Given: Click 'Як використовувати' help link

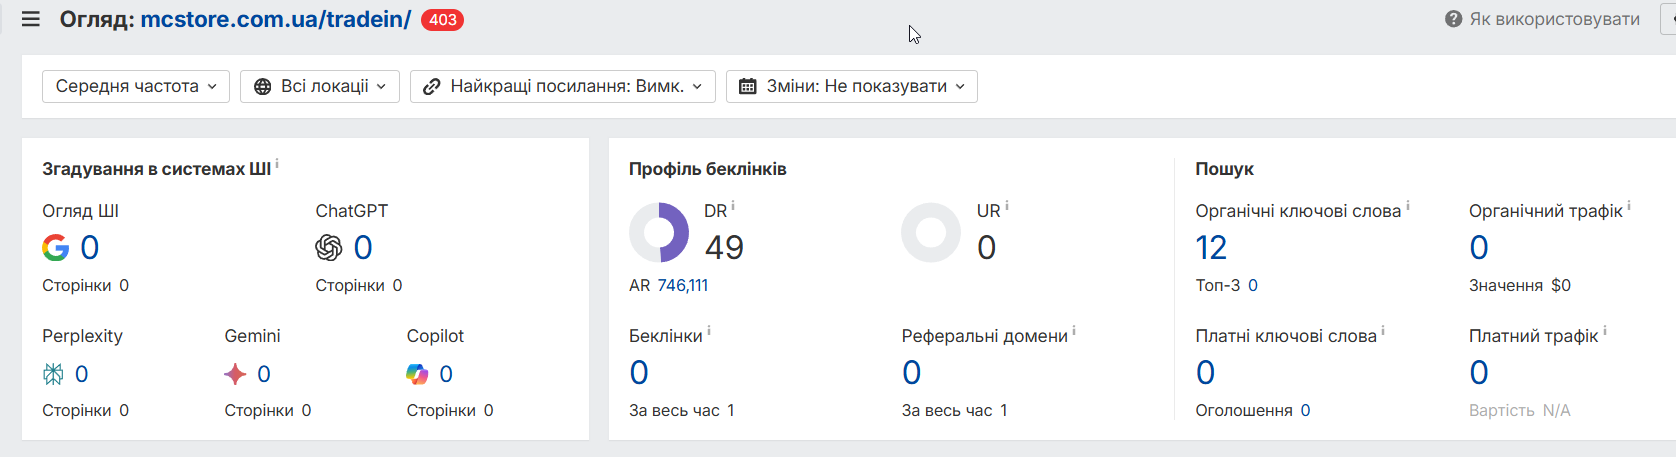Looking at the screenshot, I should coord(1554,19).
